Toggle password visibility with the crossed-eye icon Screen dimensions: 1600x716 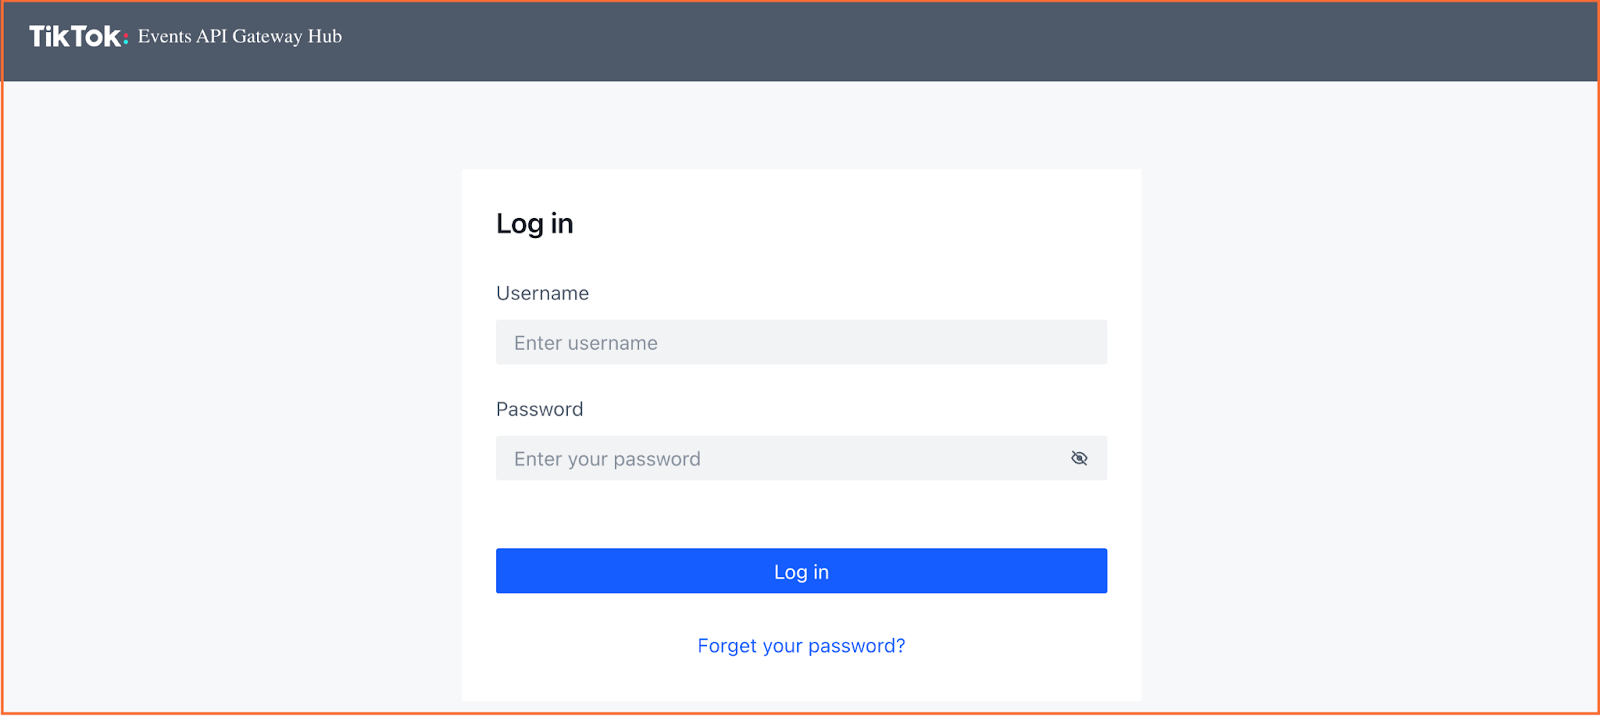tap(1079, 458)
